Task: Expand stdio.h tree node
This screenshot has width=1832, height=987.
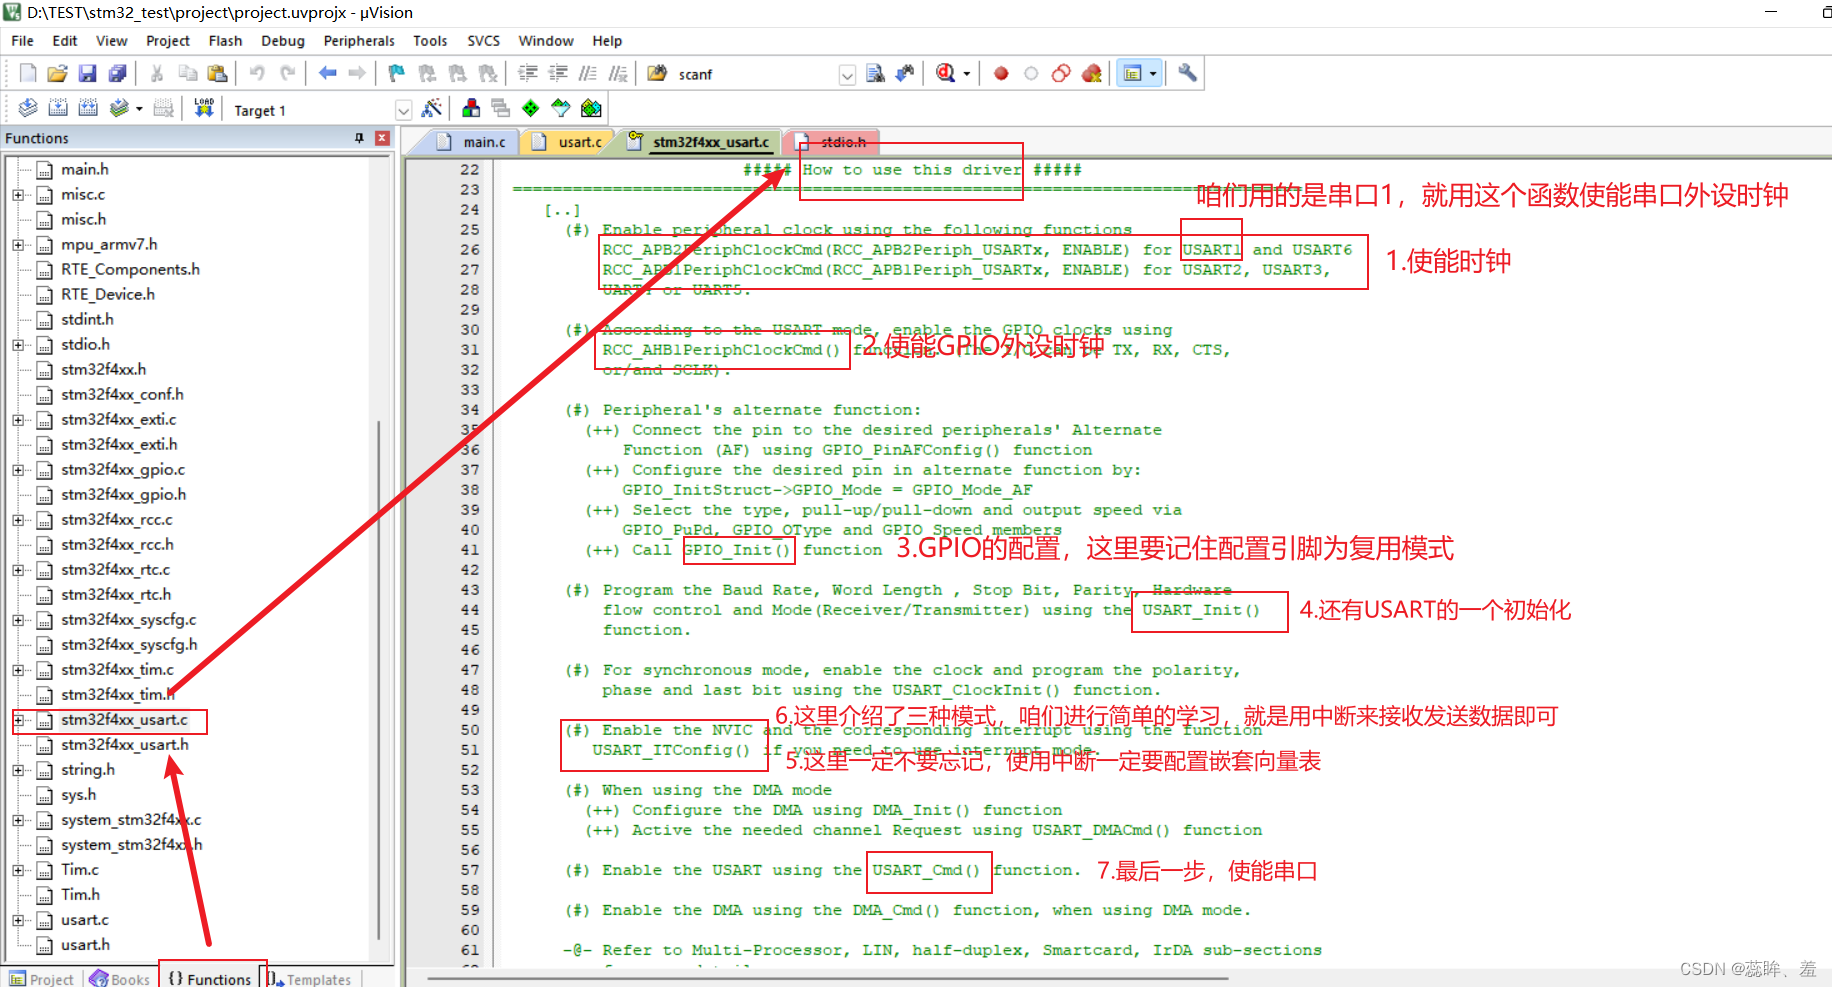Action: point(18,345)
